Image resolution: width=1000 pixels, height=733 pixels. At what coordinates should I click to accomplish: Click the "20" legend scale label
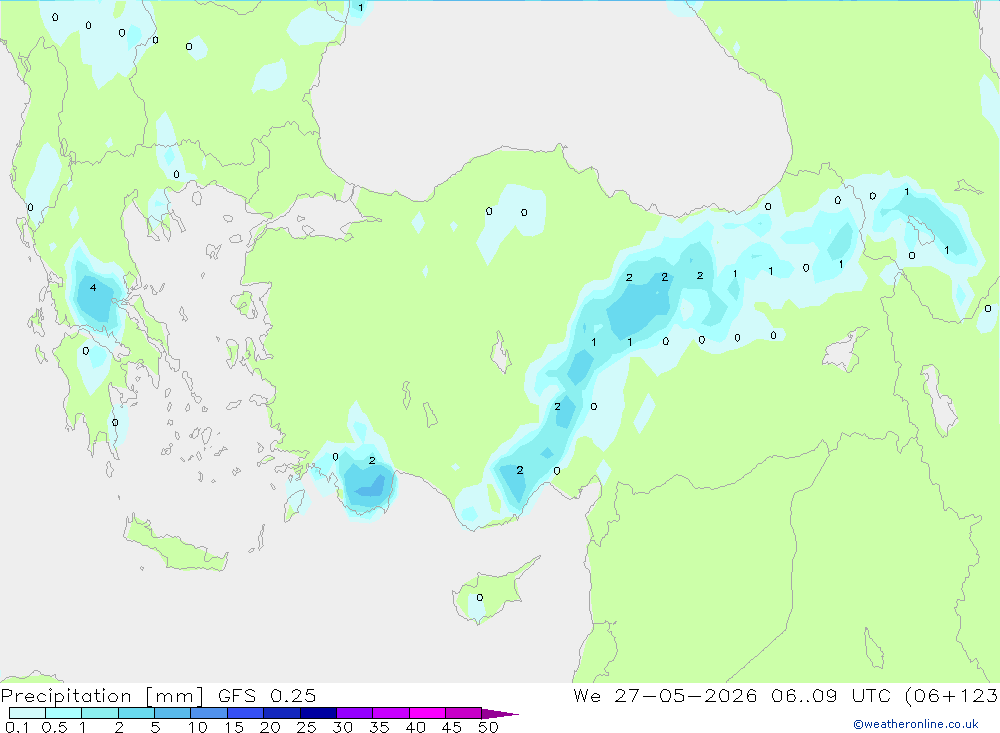click(x=270, y=727)
